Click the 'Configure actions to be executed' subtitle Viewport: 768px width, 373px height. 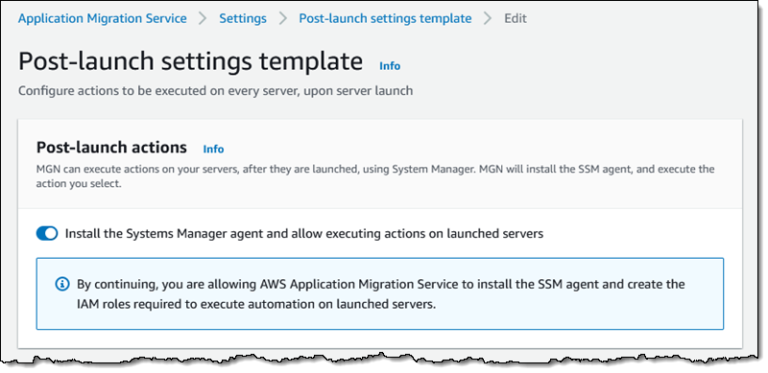tap(216, 91)
